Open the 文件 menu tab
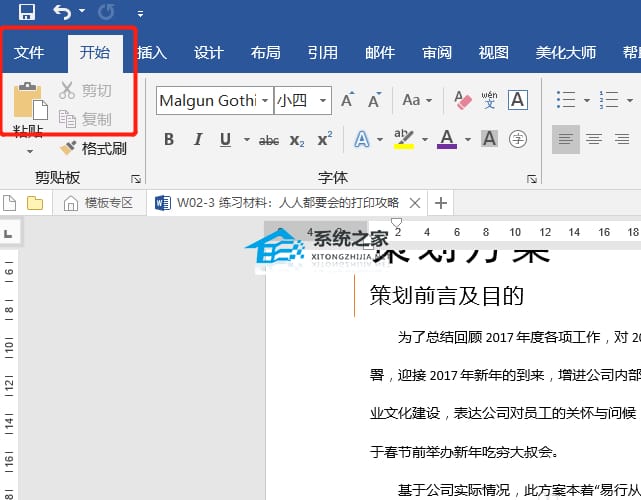641x500 pixels. point(29,53)
